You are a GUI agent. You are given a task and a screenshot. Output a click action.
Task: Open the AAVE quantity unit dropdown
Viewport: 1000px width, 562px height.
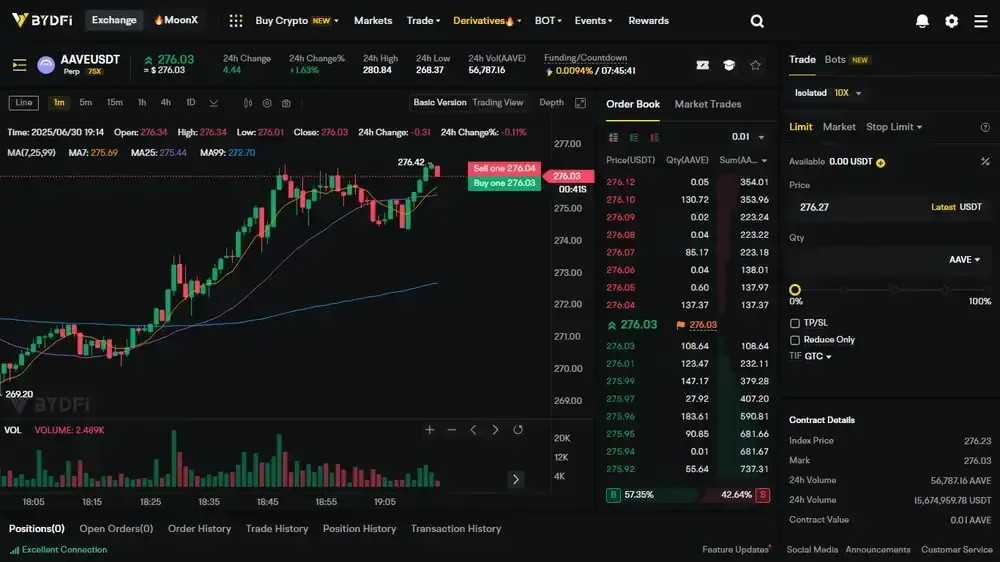[964, 260]
